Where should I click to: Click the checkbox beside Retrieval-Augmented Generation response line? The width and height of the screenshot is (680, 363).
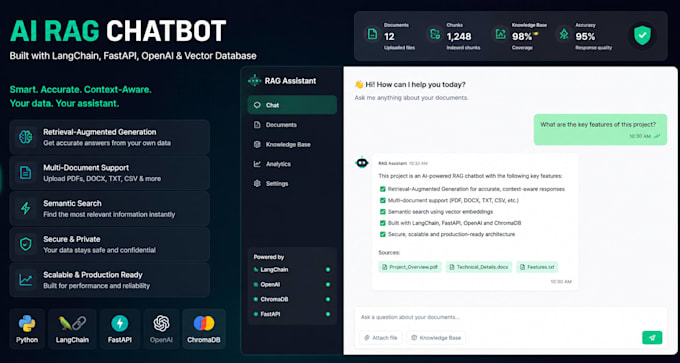coord(382,189)
